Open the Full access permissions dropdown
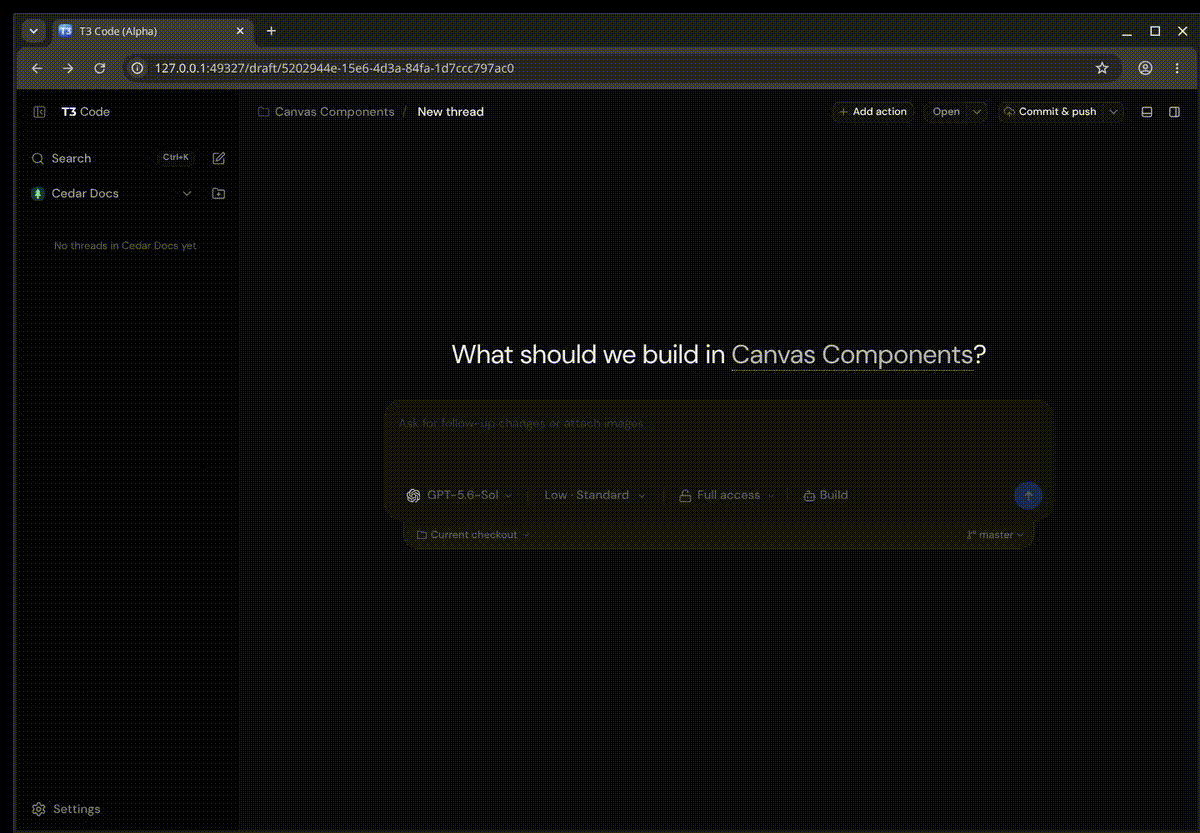Screen dimensions: 1200x833 pyautogui.click(x=726, y=495)
